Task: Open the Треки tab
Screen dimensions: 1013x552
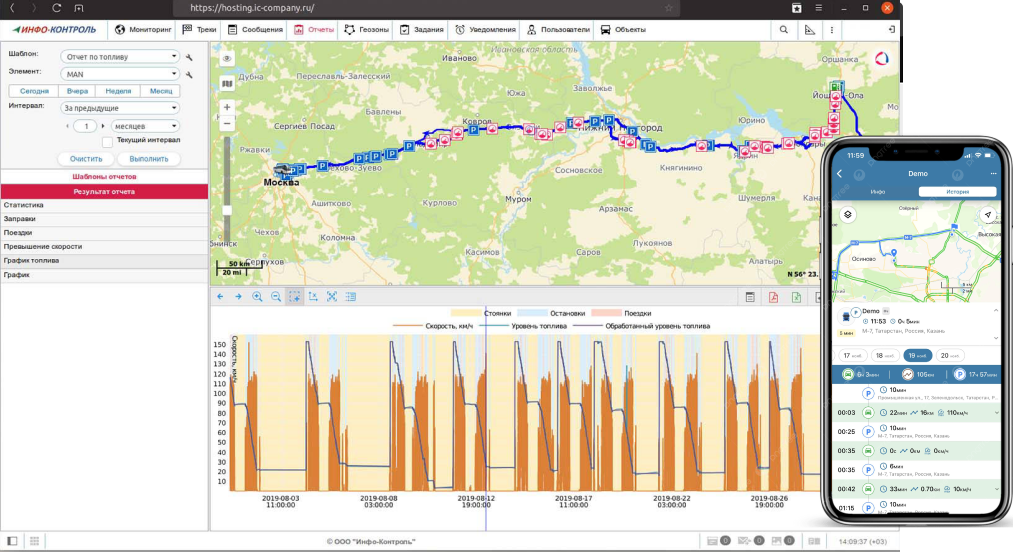Action: tap(199, 30)
